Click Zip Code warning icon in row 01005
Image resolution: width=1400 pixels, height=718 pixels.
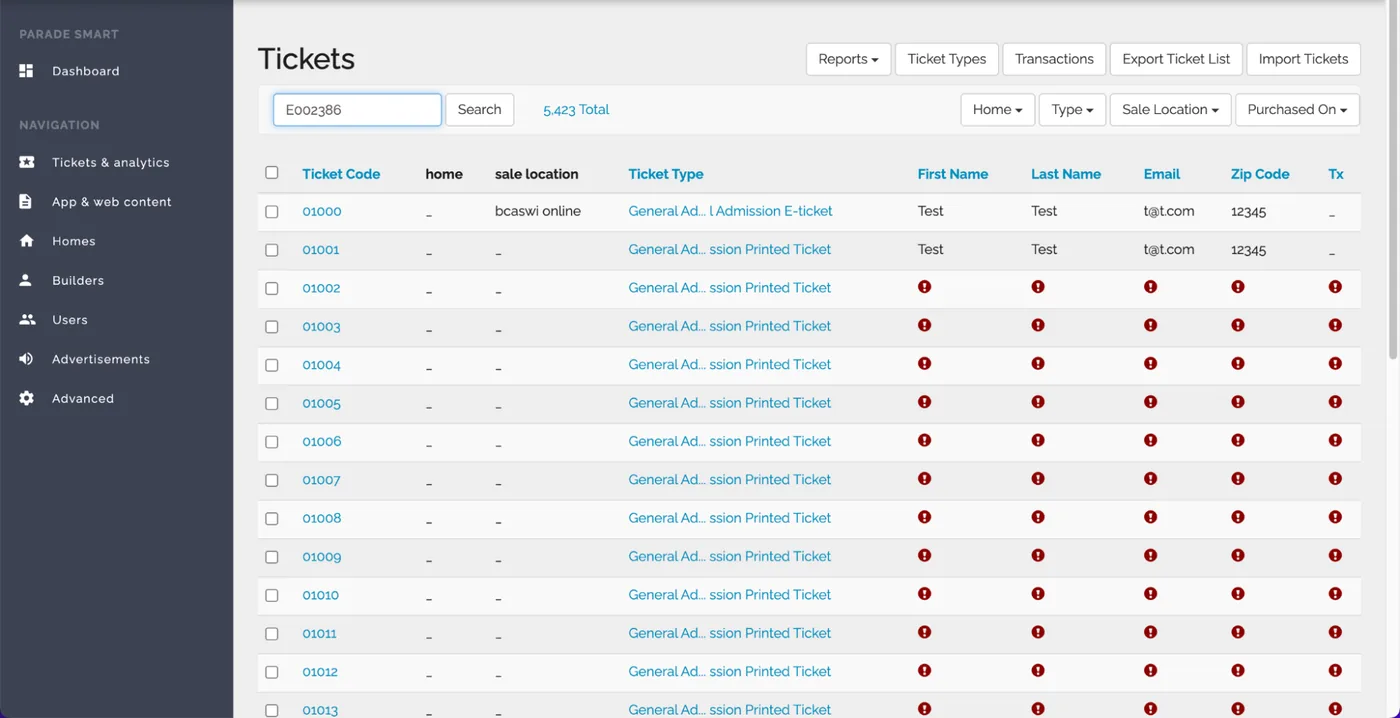(1238, 402)
